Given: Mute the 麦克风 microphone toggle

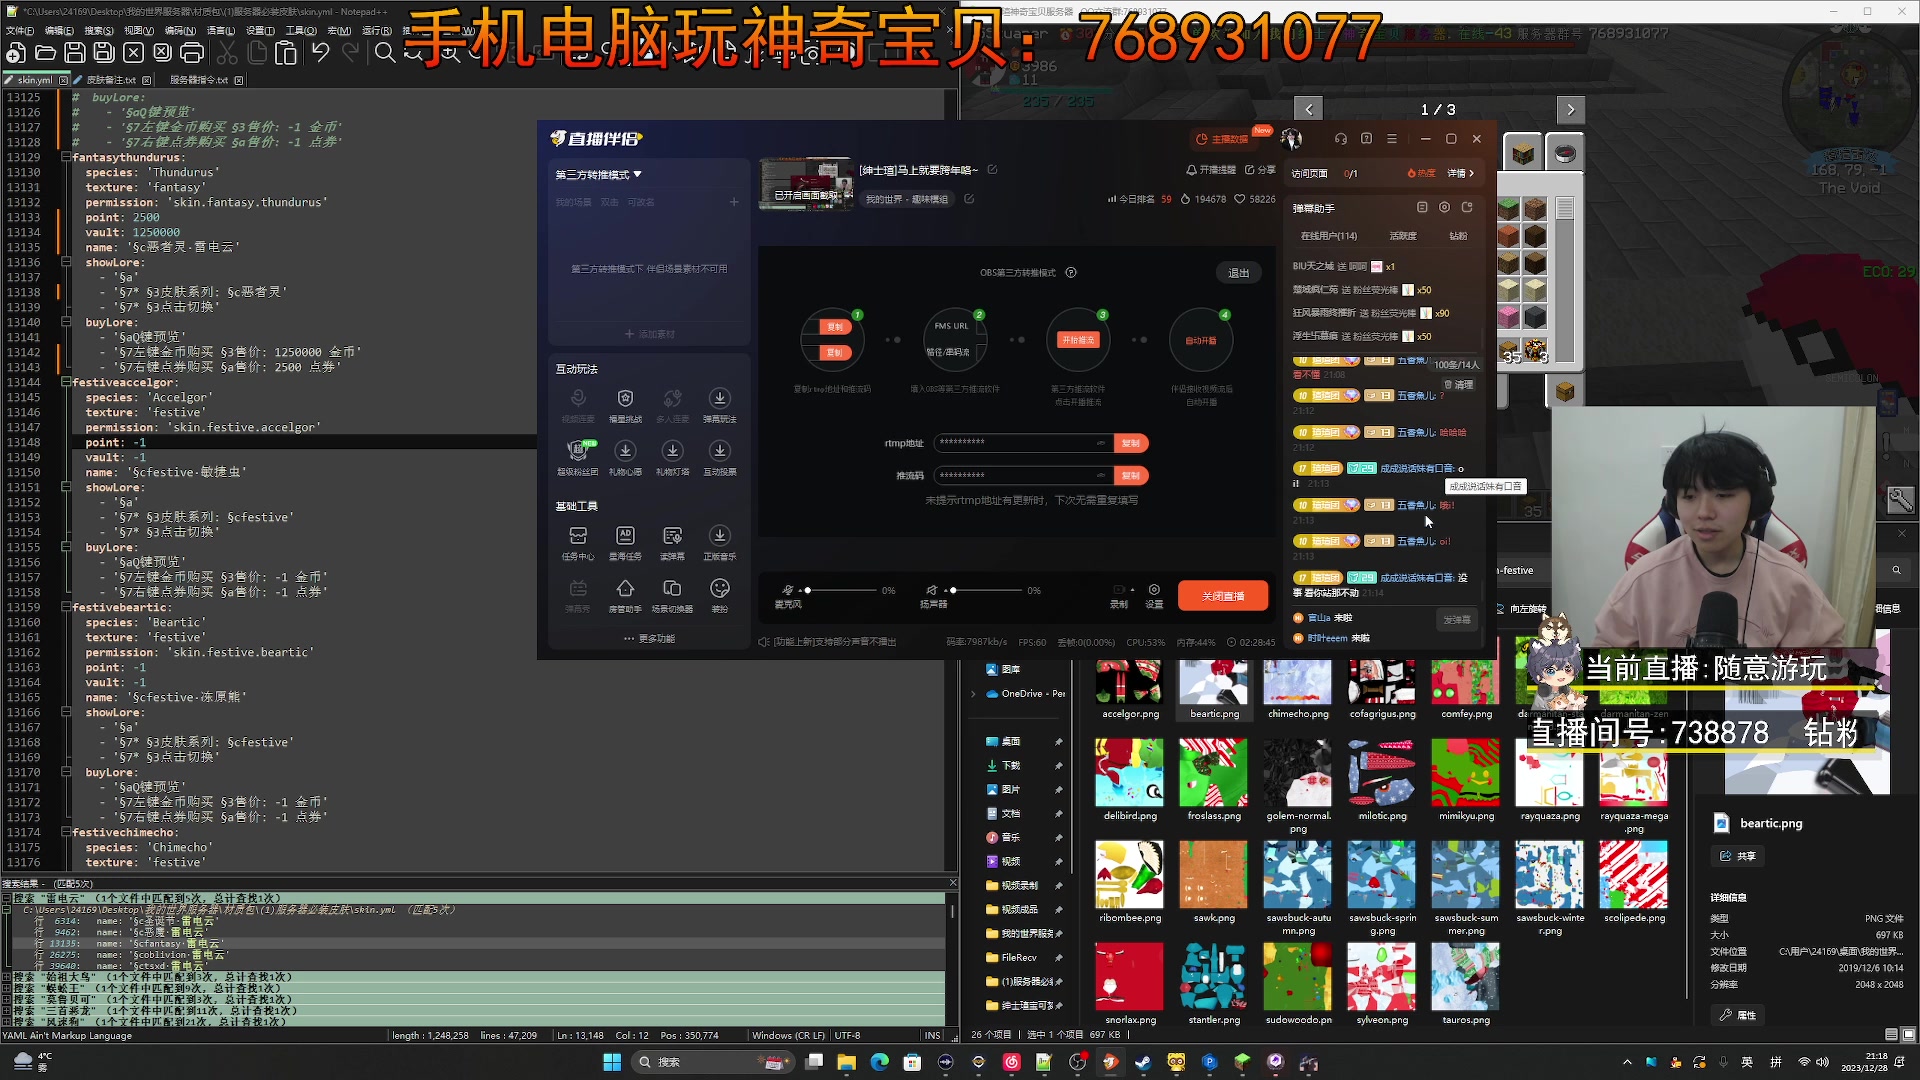Looking at the screenshot, I should [789, 590].
